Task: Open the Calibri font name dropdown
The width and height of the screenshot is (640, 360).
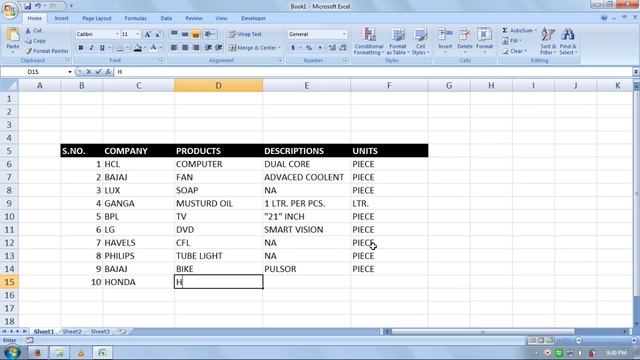Action: pos(117,34)
